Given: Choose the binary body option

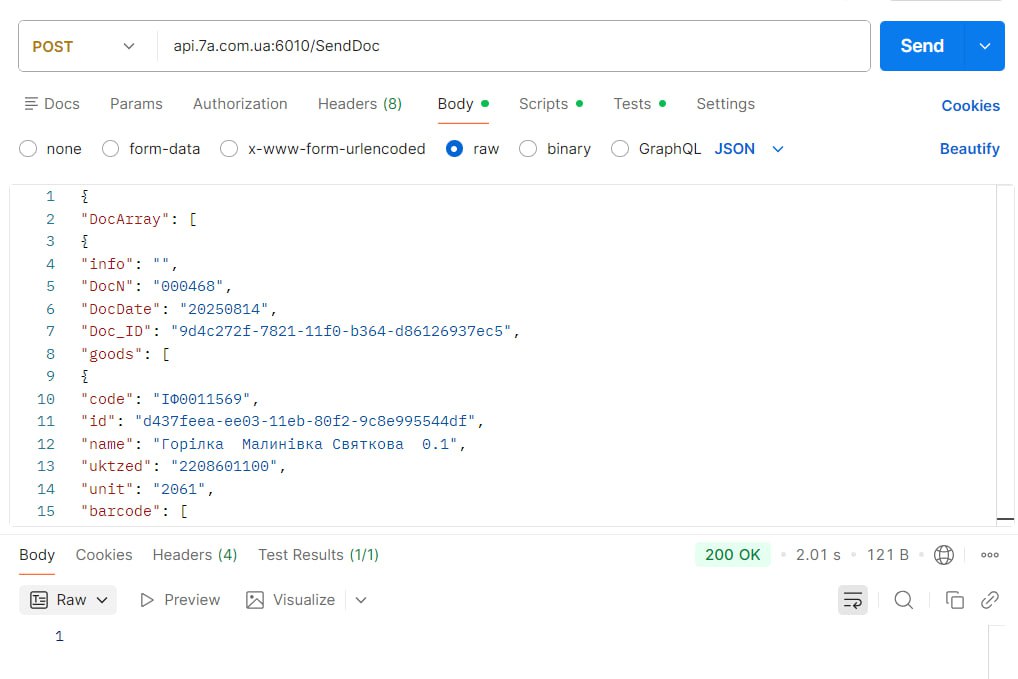Looking at the screenshot, I should point(529,149).
